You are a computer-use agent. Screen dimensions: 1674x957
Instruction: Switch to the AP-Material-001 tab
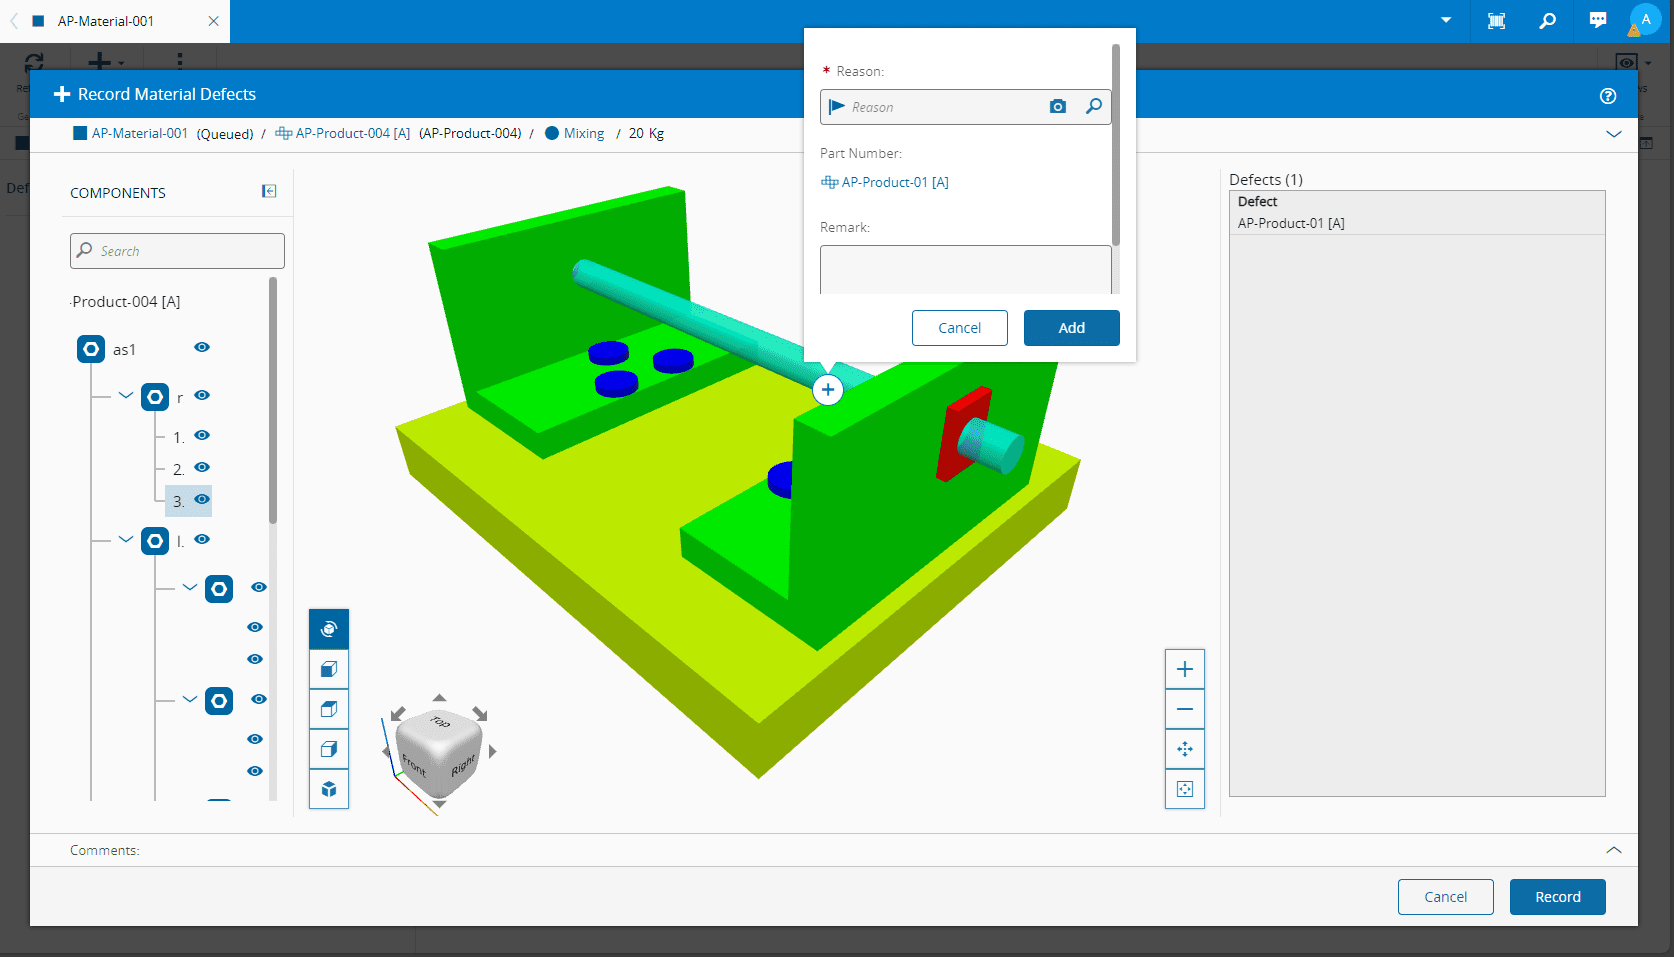coord(106,21)
